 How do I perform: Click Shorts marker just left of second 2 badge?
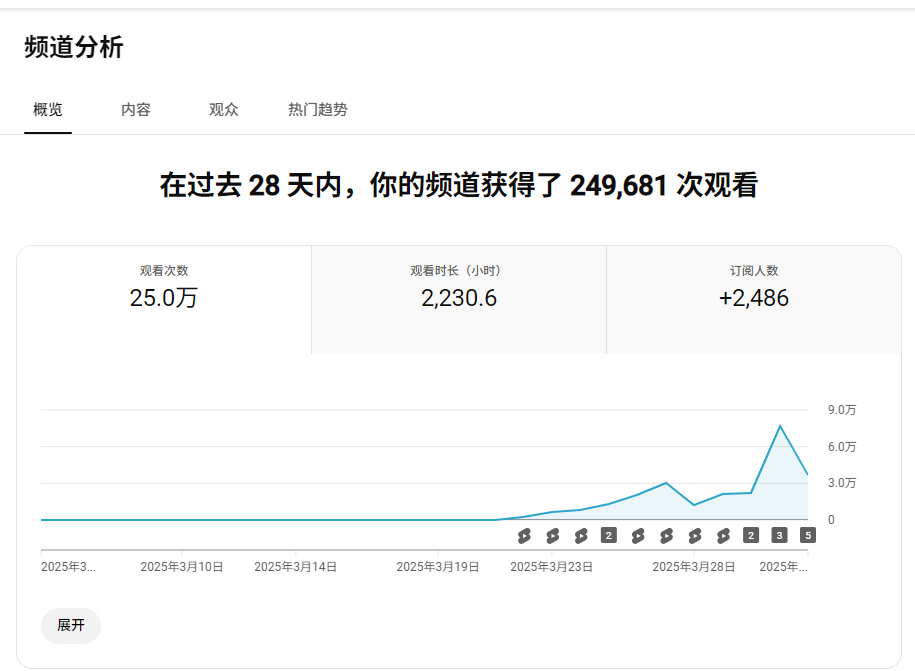tap(723, 536)
